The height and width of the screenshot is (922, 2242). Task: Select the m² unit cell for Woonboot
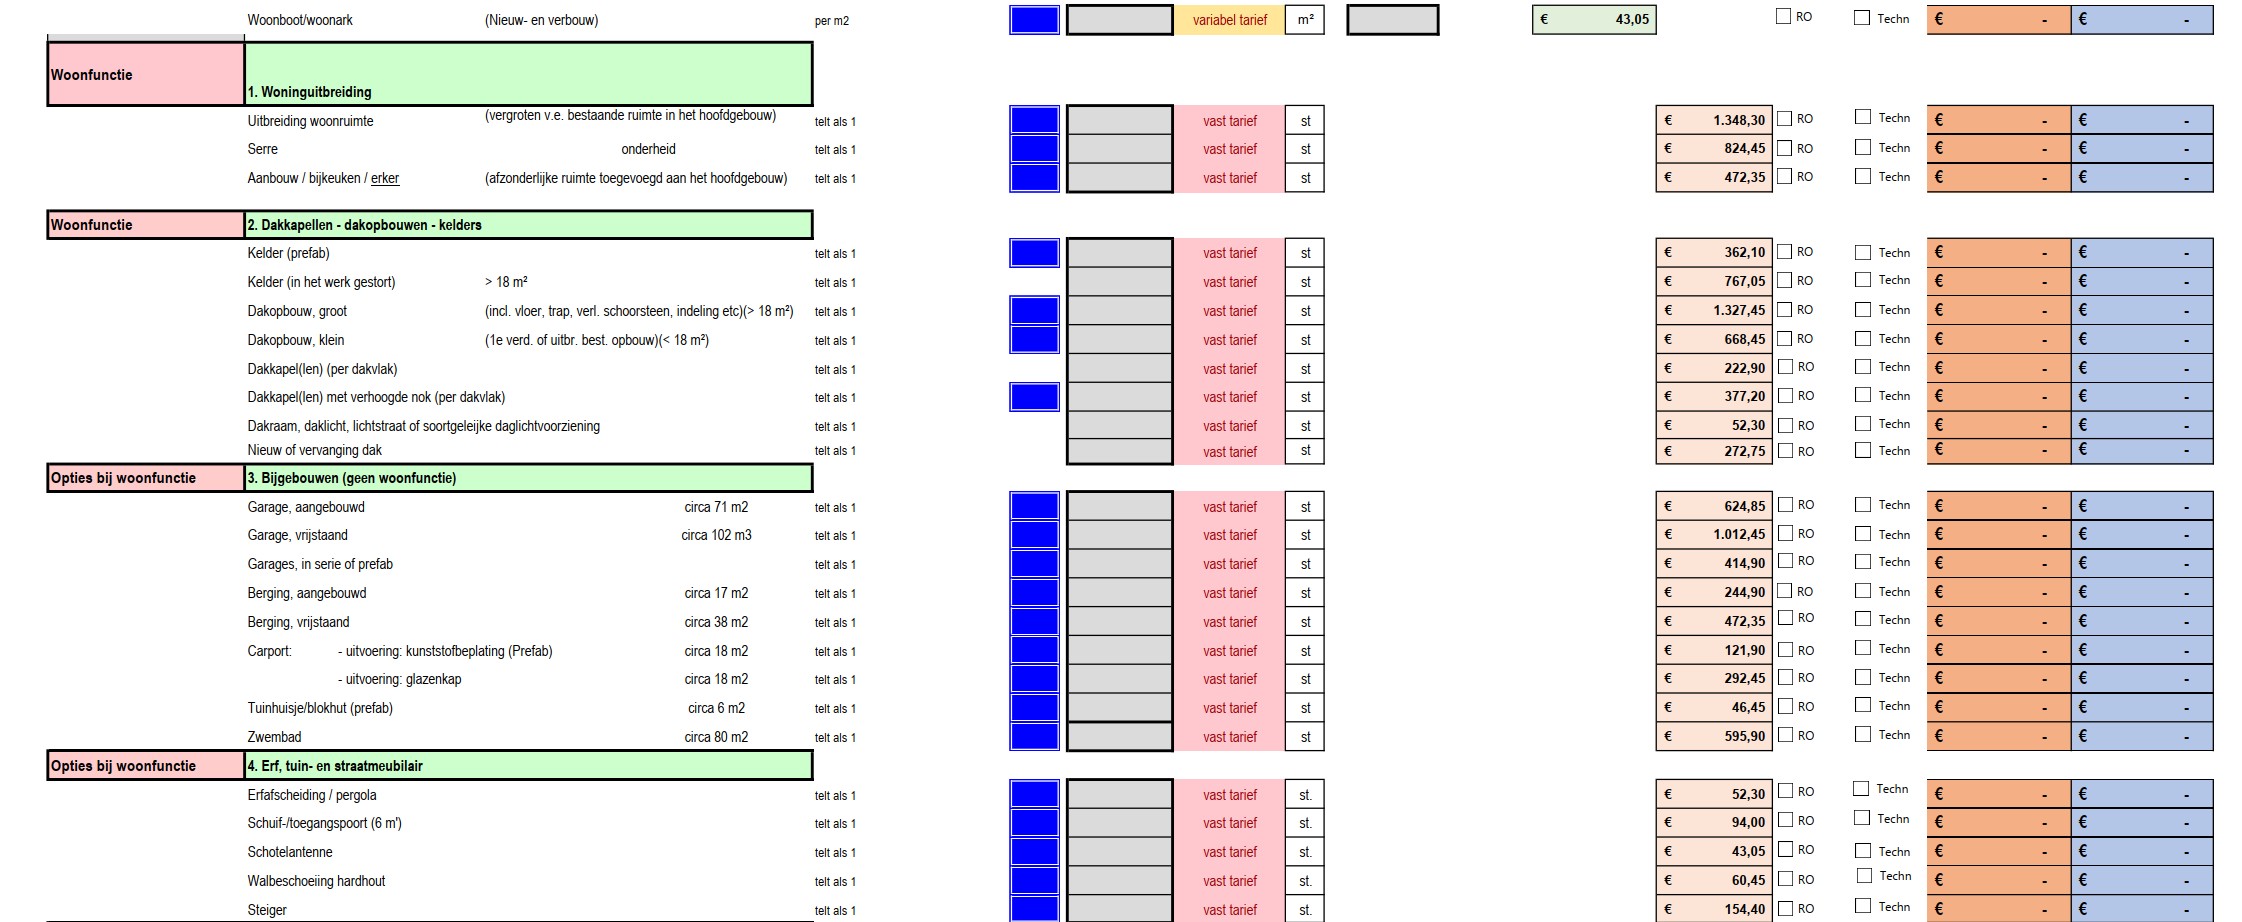click(x=1305, y=20)
